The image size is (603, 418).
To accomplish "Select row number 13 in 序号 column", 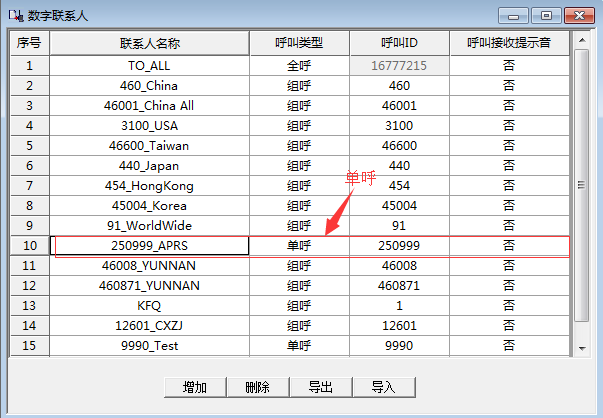I will click(x=30, y=305).
